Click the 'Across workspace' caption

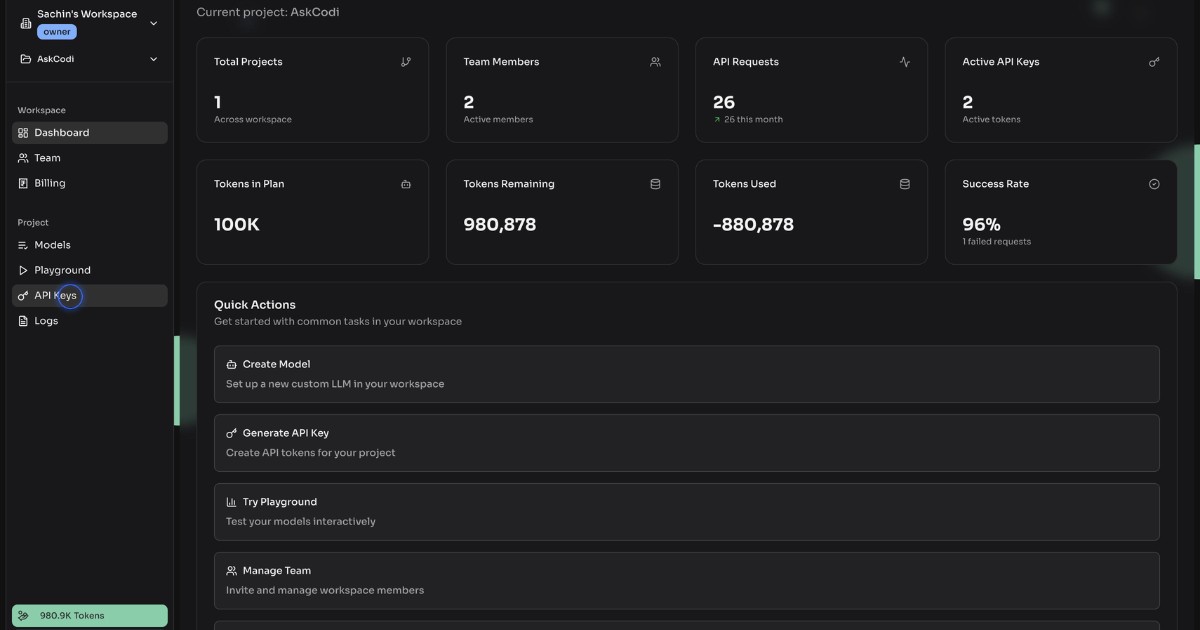(x=253, y=120)
